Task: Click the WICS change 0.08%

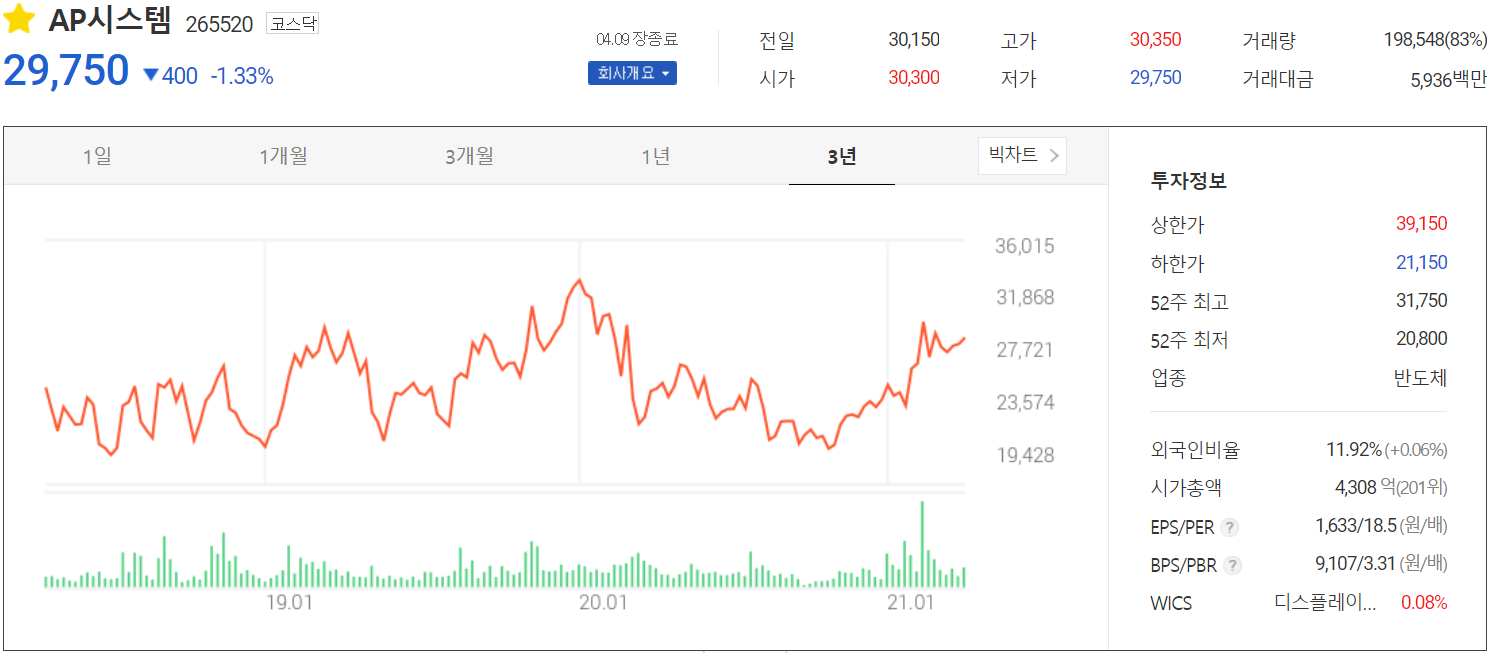Action: click(1424, 602)
